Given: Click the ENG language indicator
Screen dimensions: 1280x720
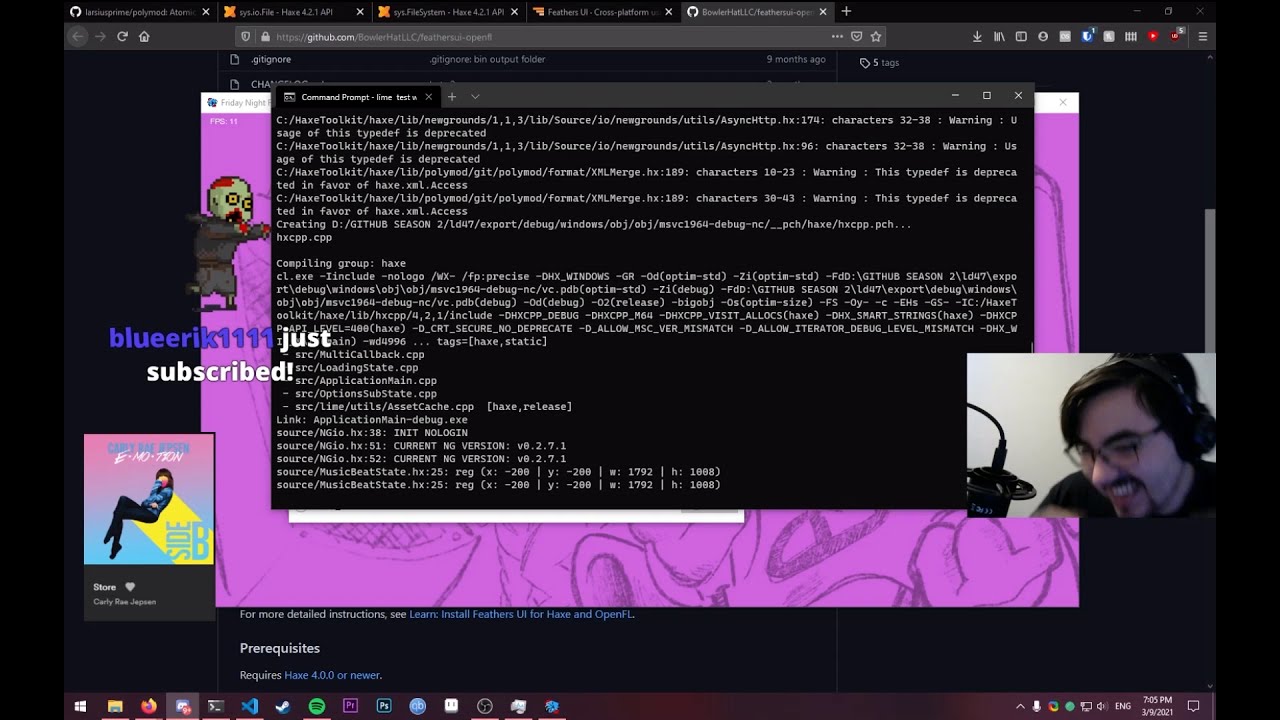Looking at the screenshot, I should pos(1123,706).
